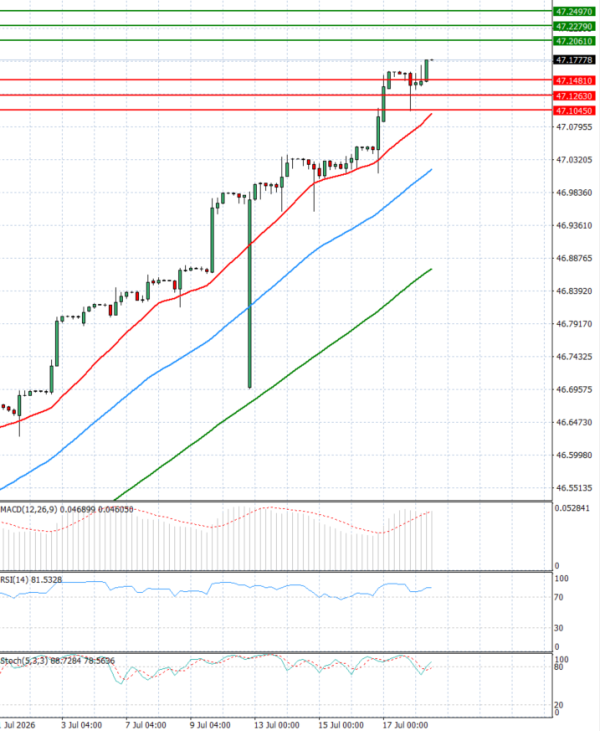The image size is (600, 731).
Task: Select the 47.10450 red support label
Action: [x=574, y=111]
